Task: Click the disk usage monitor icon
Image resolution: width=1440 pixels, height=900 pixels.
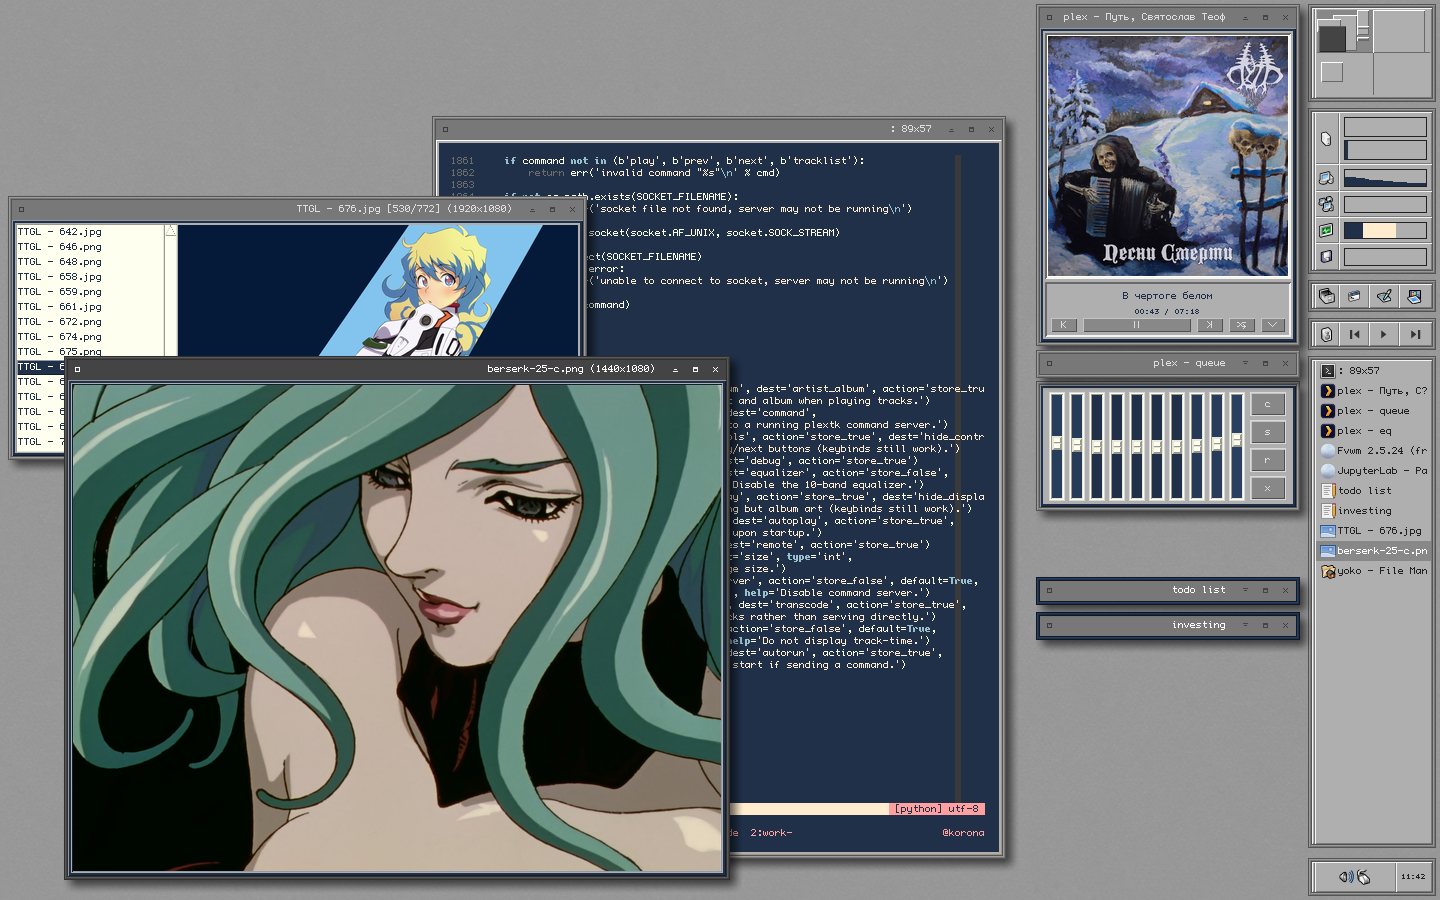Action: [x=1326, y=256]
